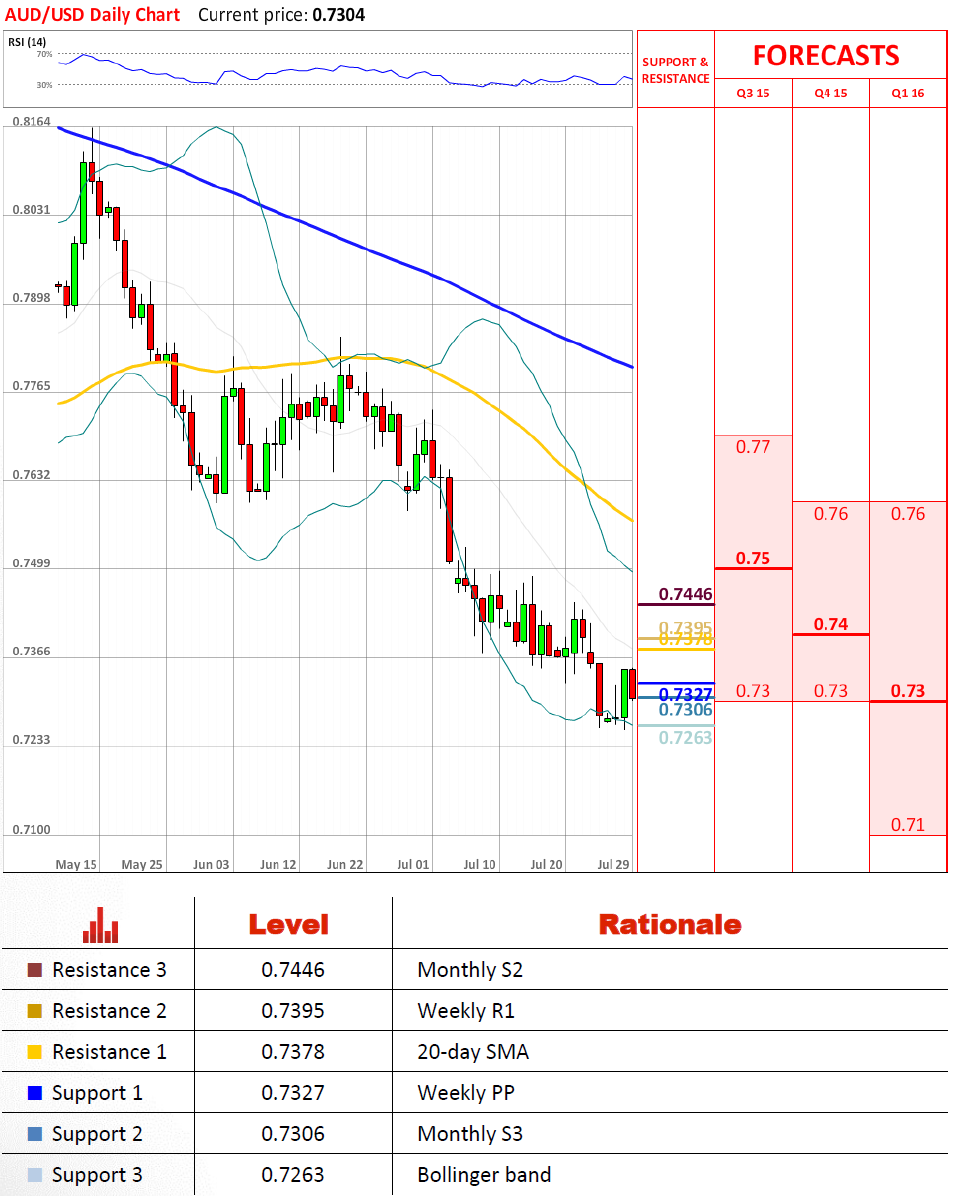Click the bold 0.75 forecast in Q3 15
This screenshot has width=961, height=1196.
753,558
